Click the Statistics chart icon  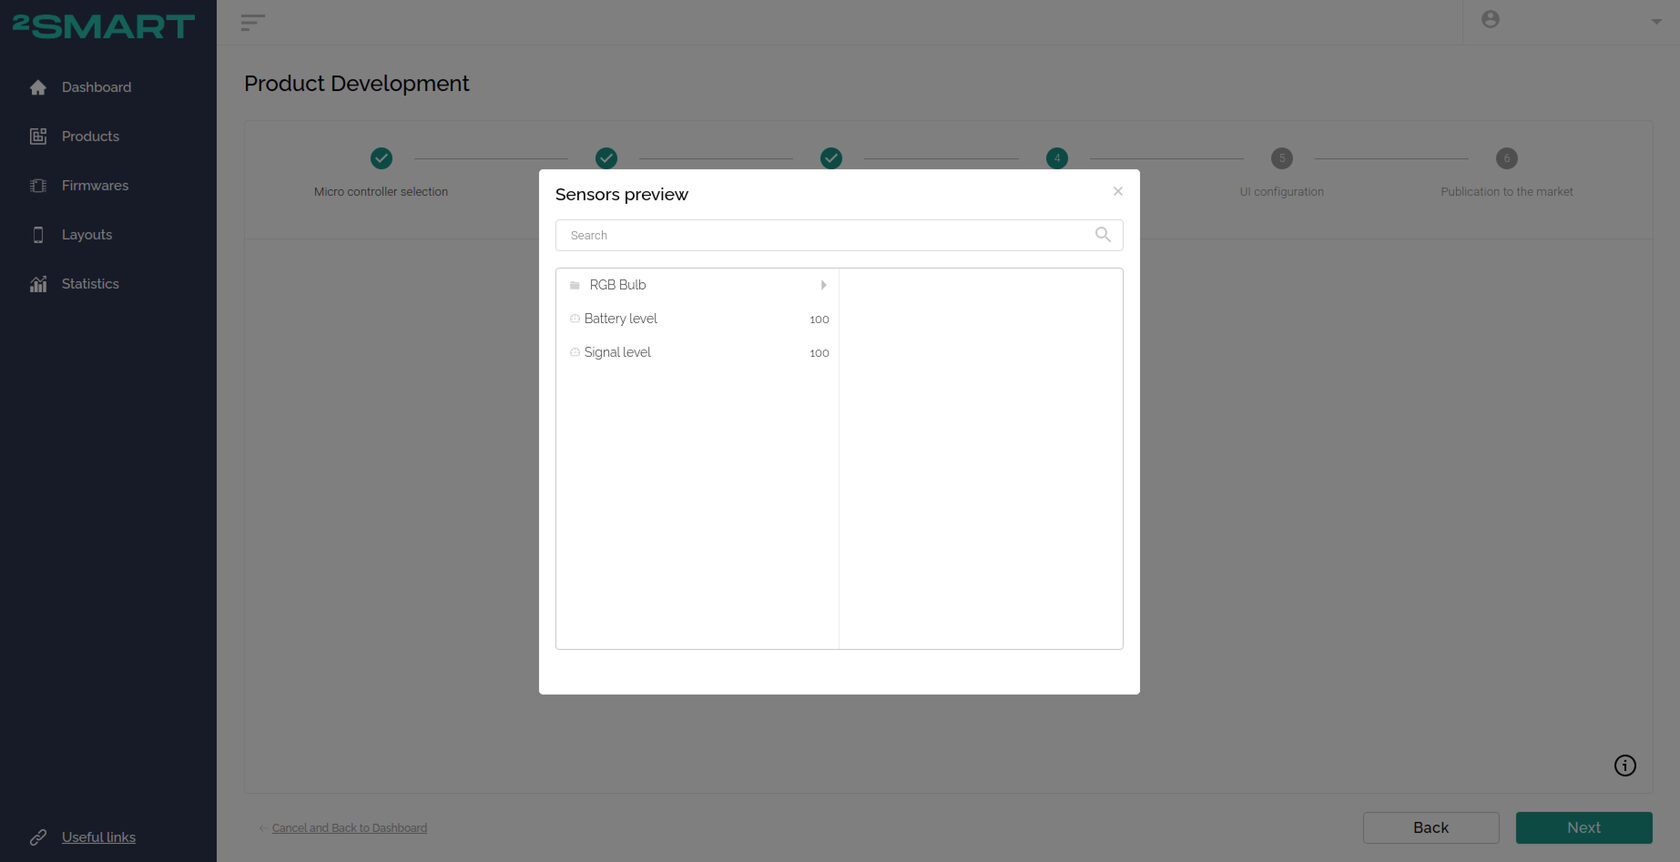click(38, 284)
